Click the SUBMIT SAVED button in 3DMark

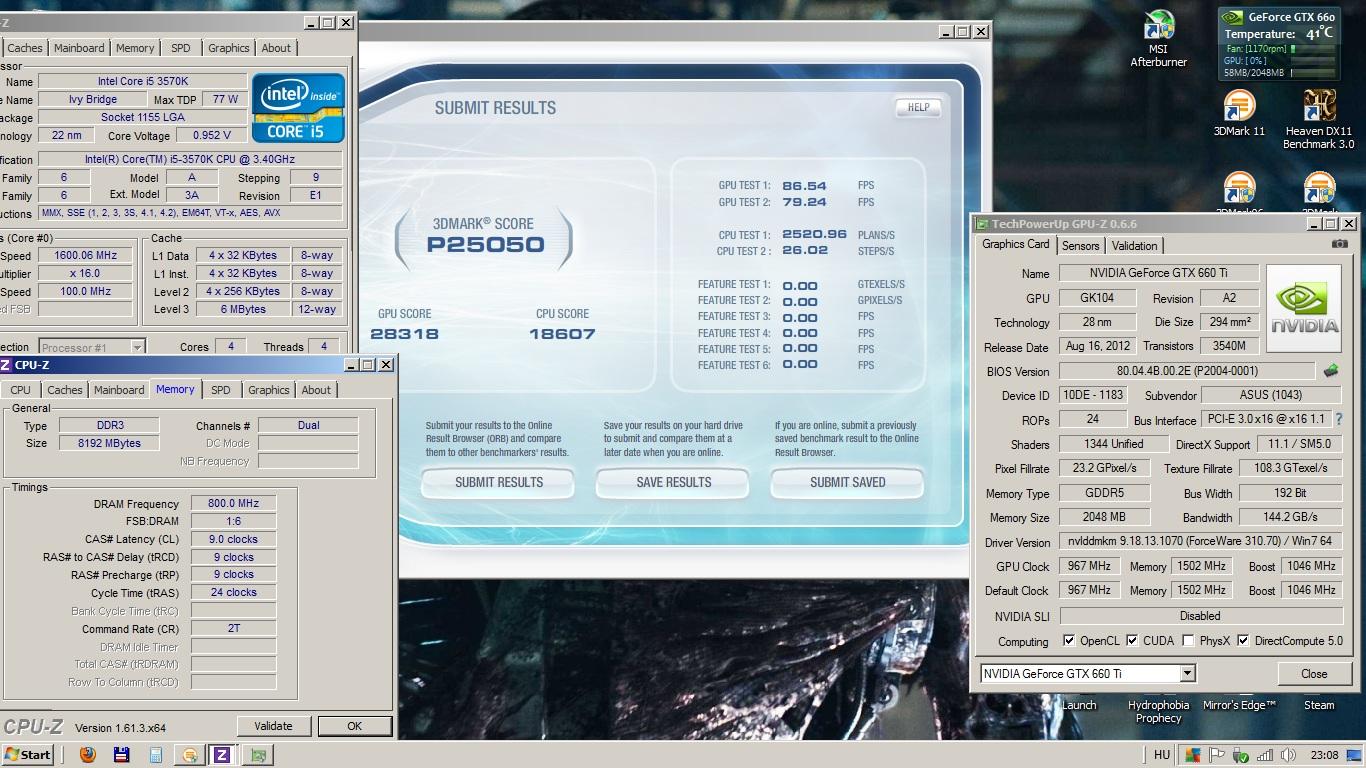click(x=847, y=482)
